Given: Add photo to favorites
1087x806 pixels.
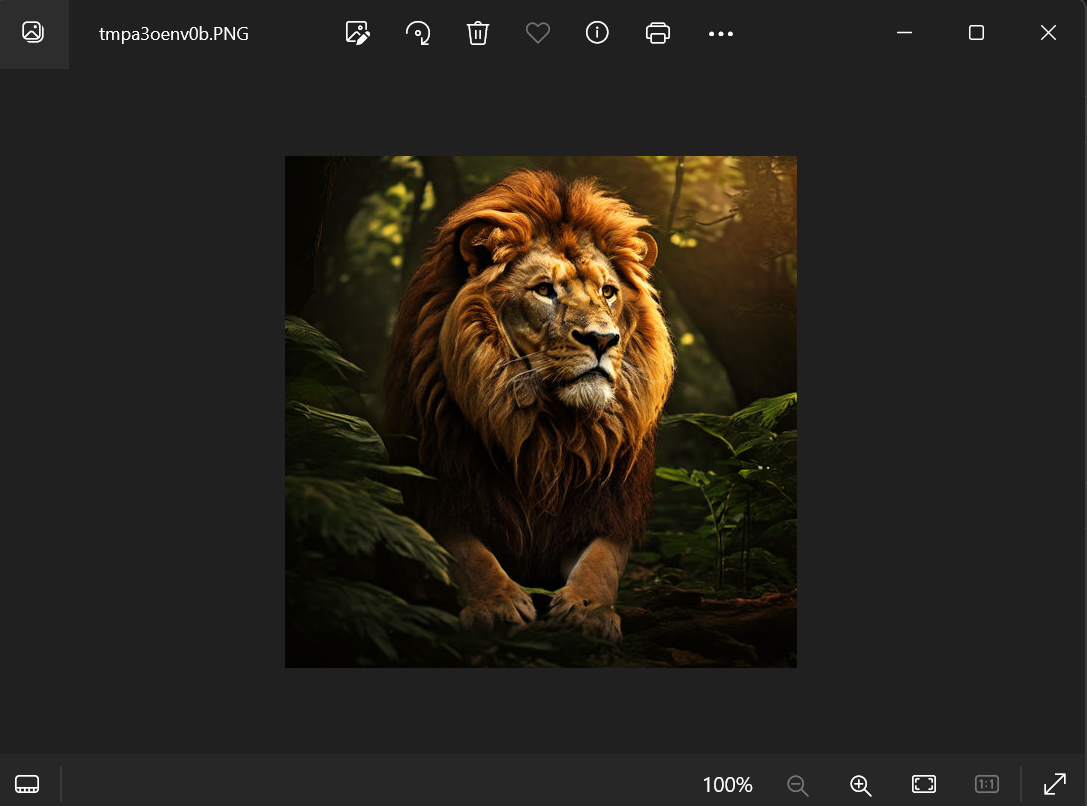Looking at the screenshot, I should click(537, 33).
